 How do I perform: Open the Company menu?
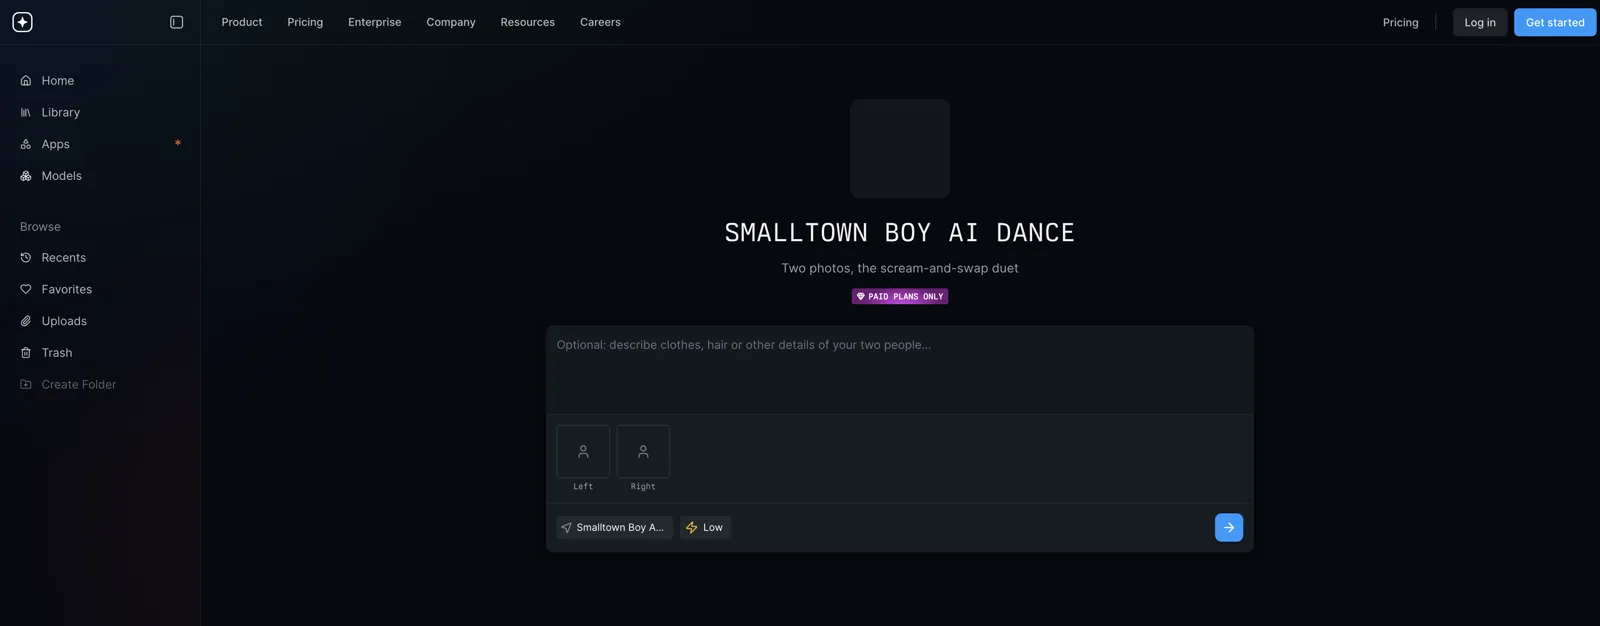(451, 22)
